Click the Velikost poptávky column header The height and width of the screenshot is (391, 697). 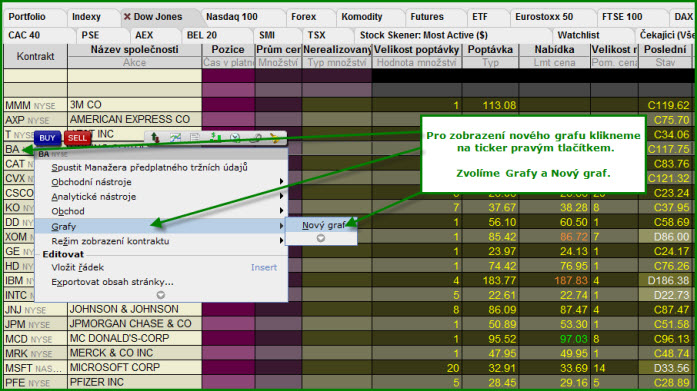pyautogui.click(x=417, y=50)
